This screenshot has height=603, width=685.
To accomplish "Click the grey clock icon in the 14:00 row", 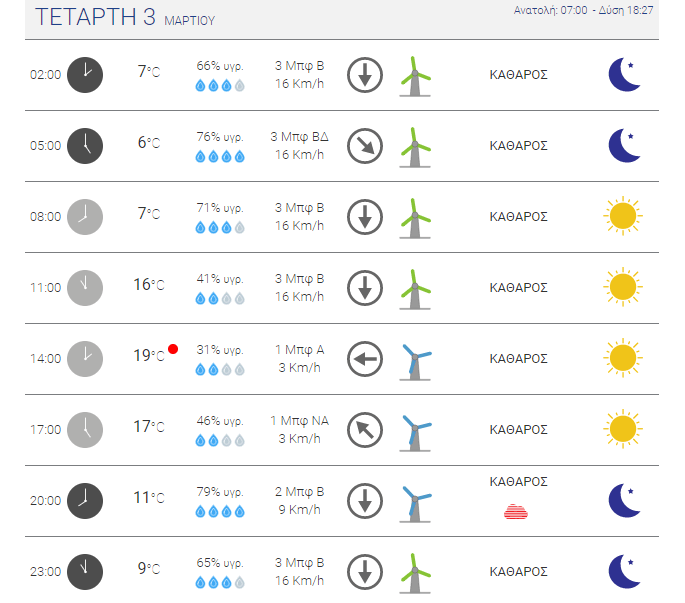I will pyautogui.click(x=85, y=359).
